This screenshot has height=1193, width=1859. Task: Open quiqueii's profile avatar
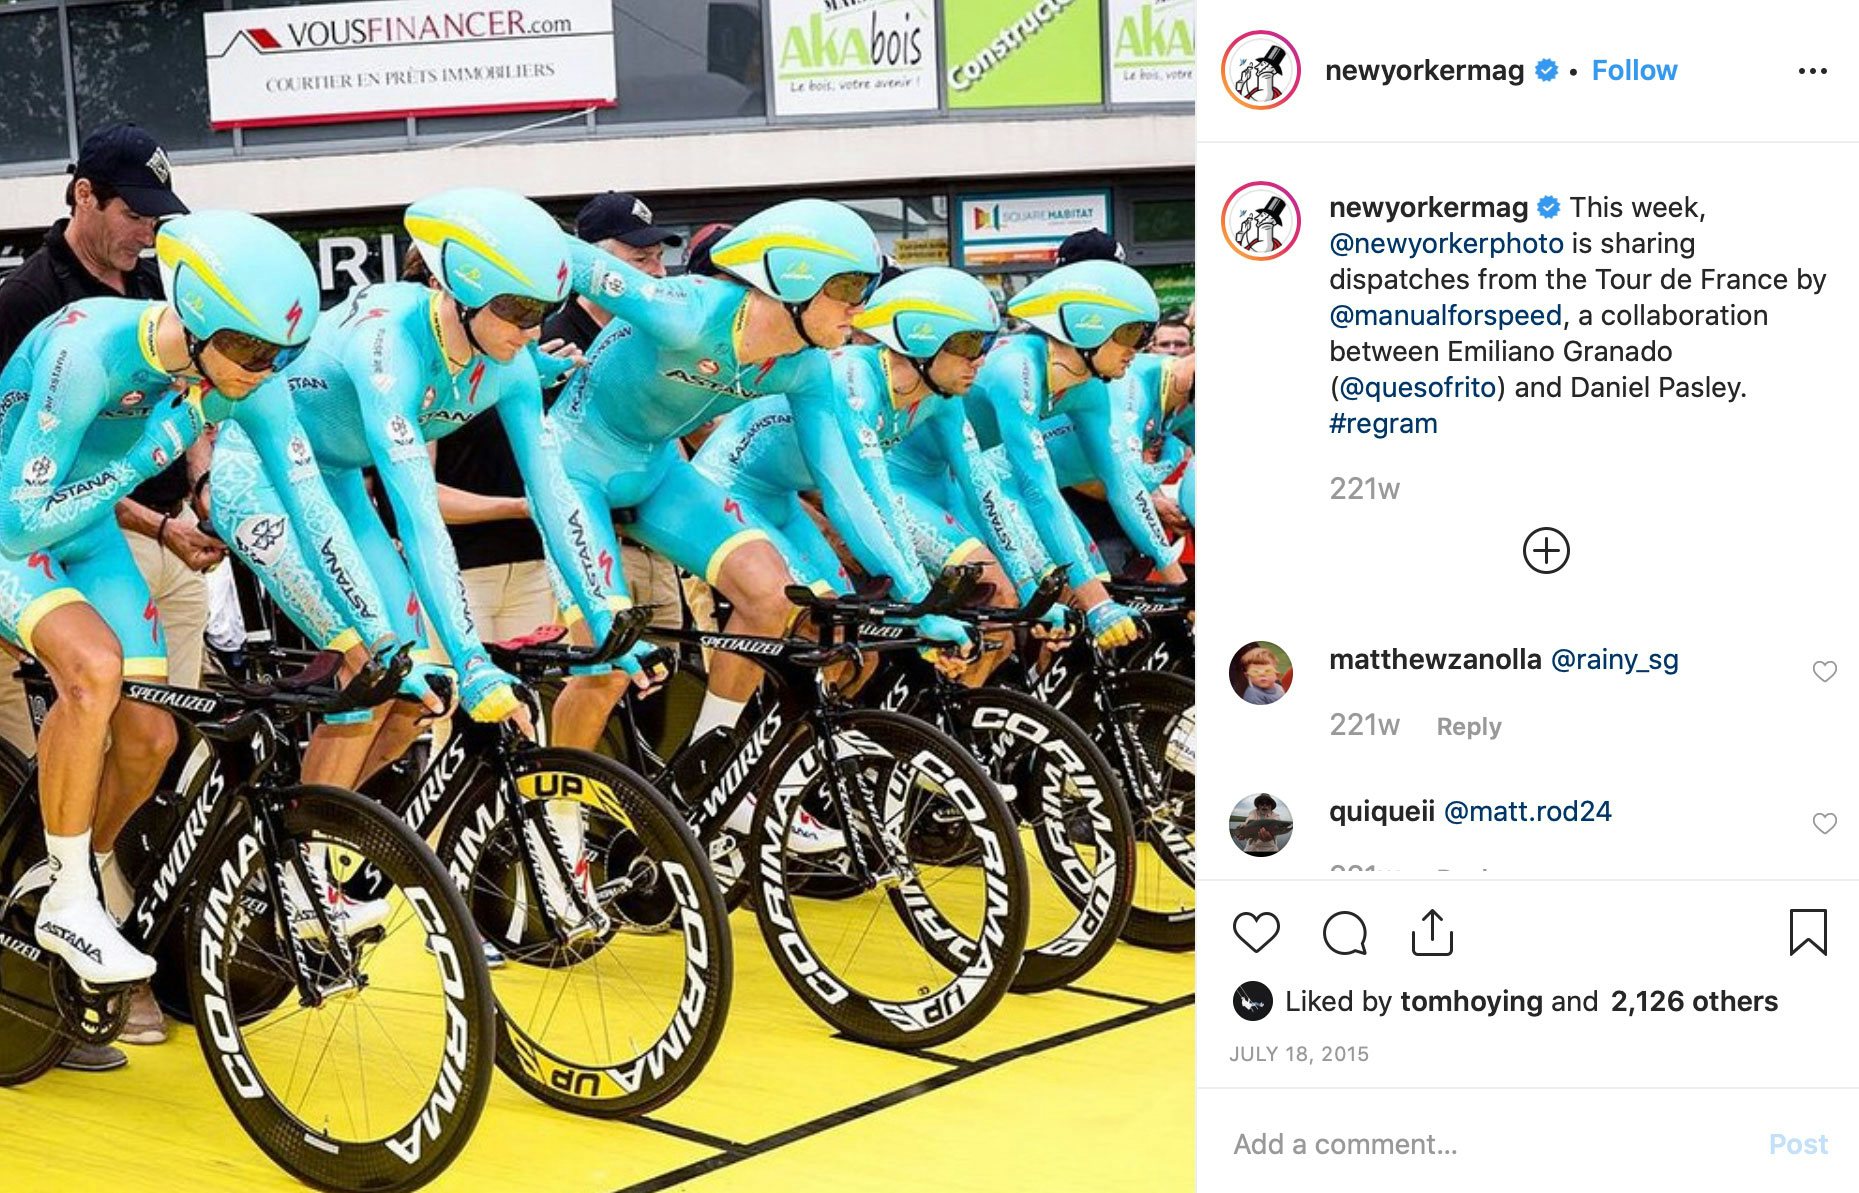pyautogui.click(x=1260, y=825)
